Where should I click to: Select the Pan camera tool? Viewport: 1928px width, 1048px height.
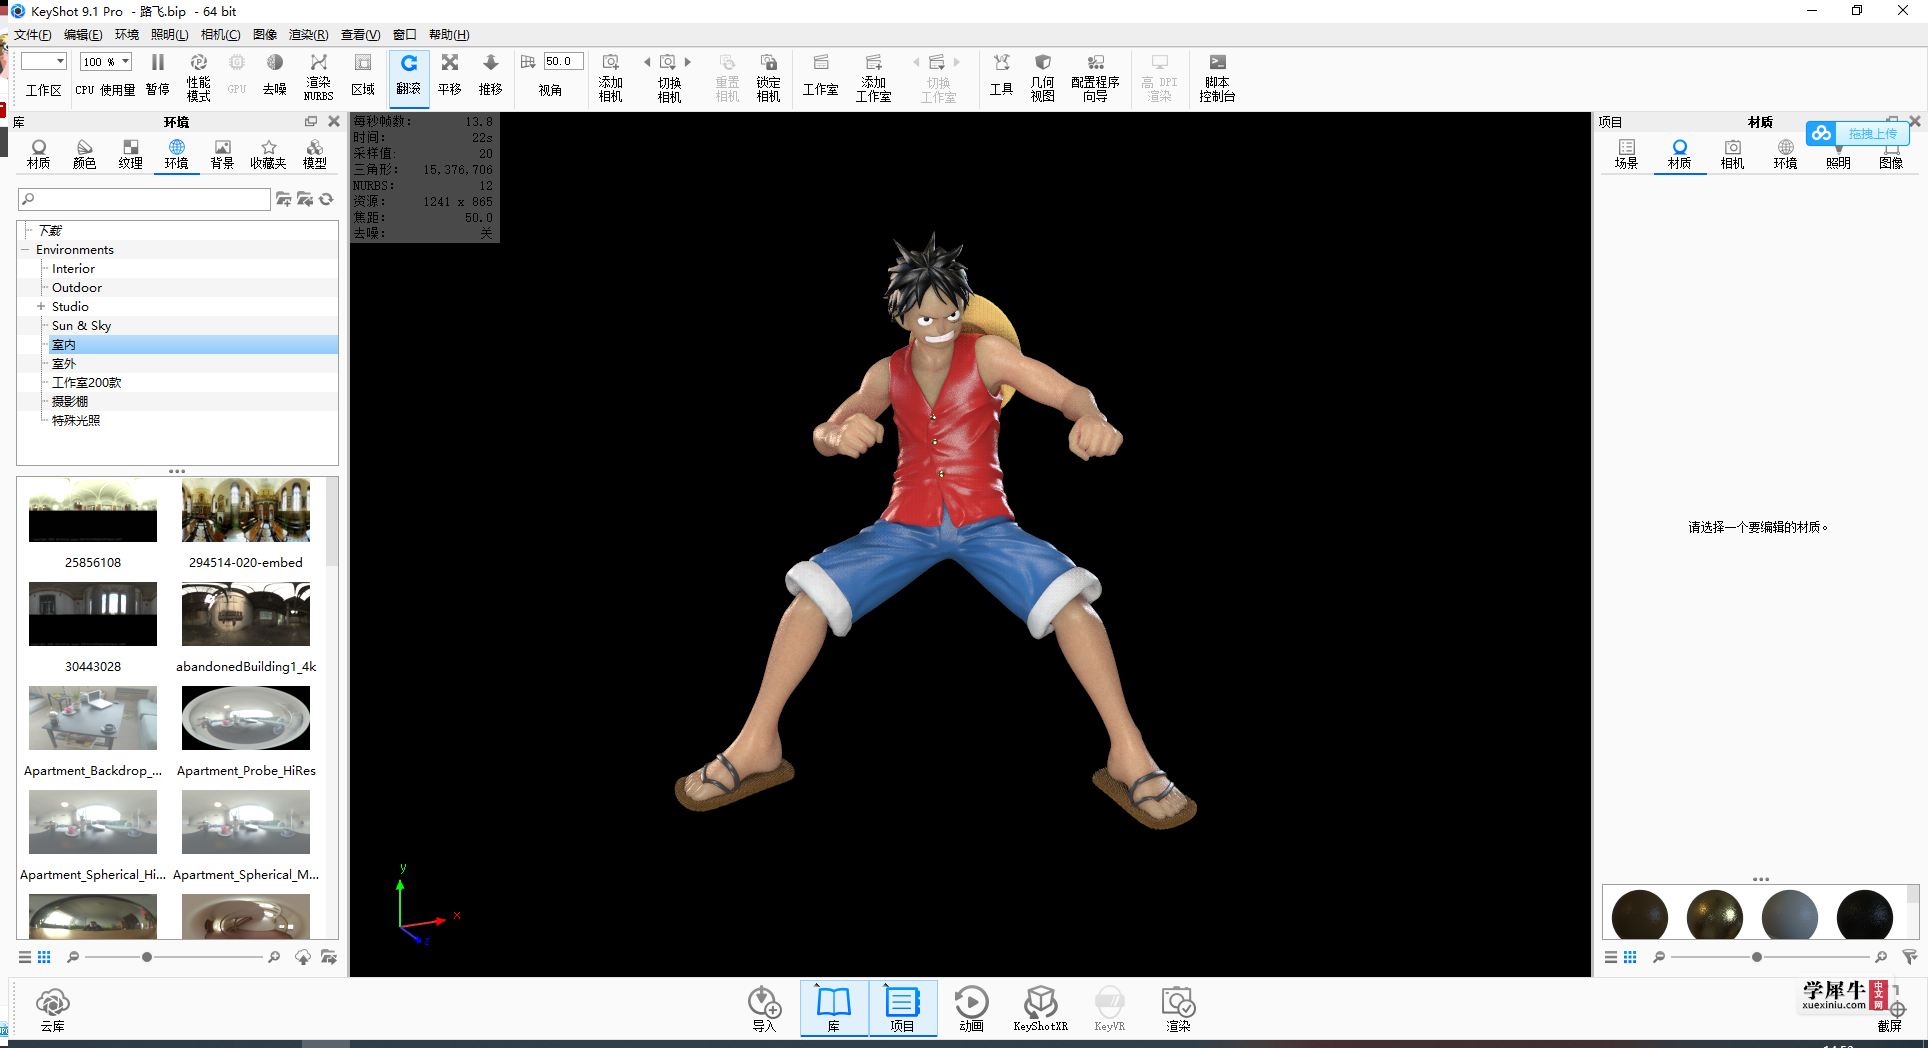point(450,76)
